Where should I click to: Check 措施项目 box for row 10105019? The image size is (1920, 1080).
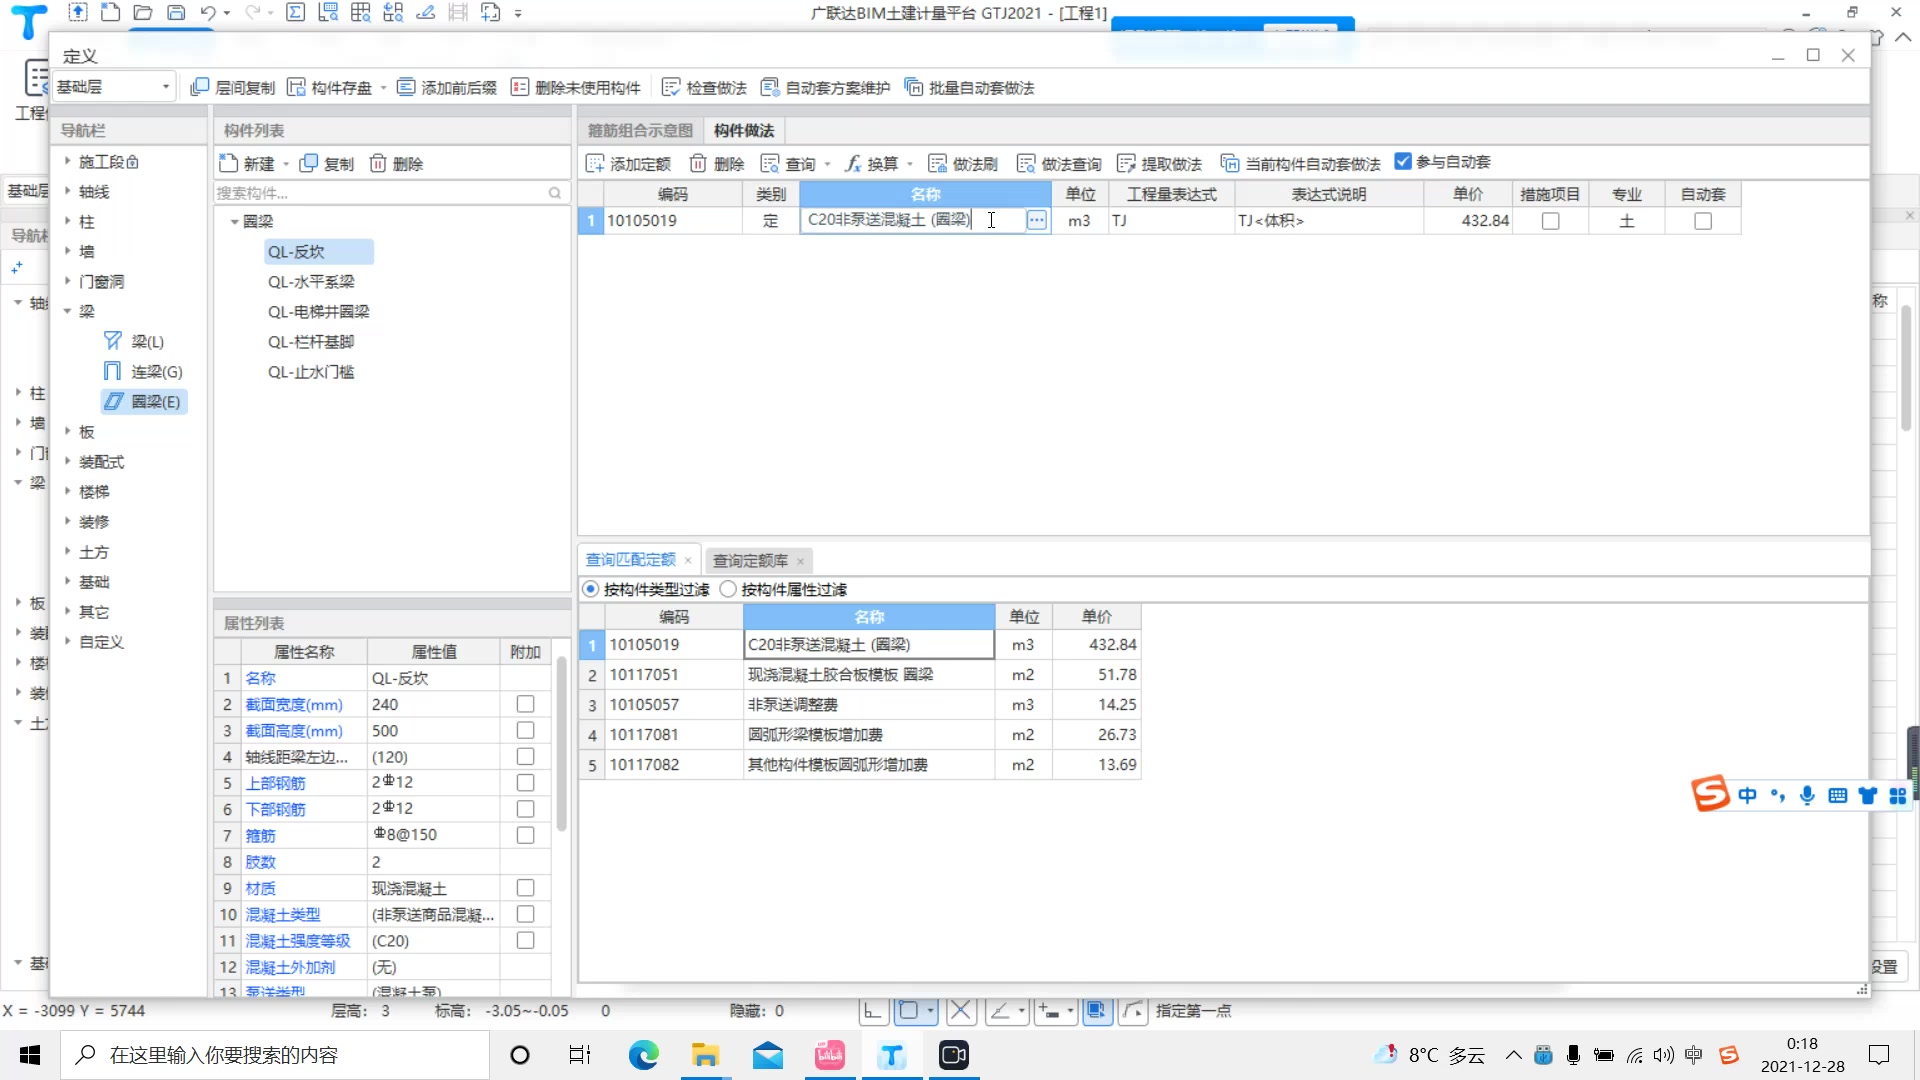(x=1550, y=221)
